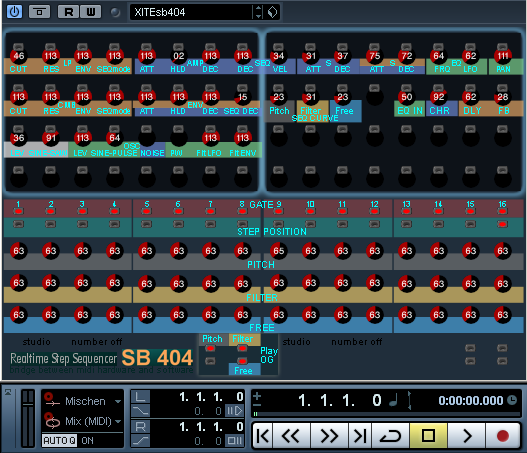
Task: Click the SINE-PULSE knob showing 64
Action: click(114, 138)
